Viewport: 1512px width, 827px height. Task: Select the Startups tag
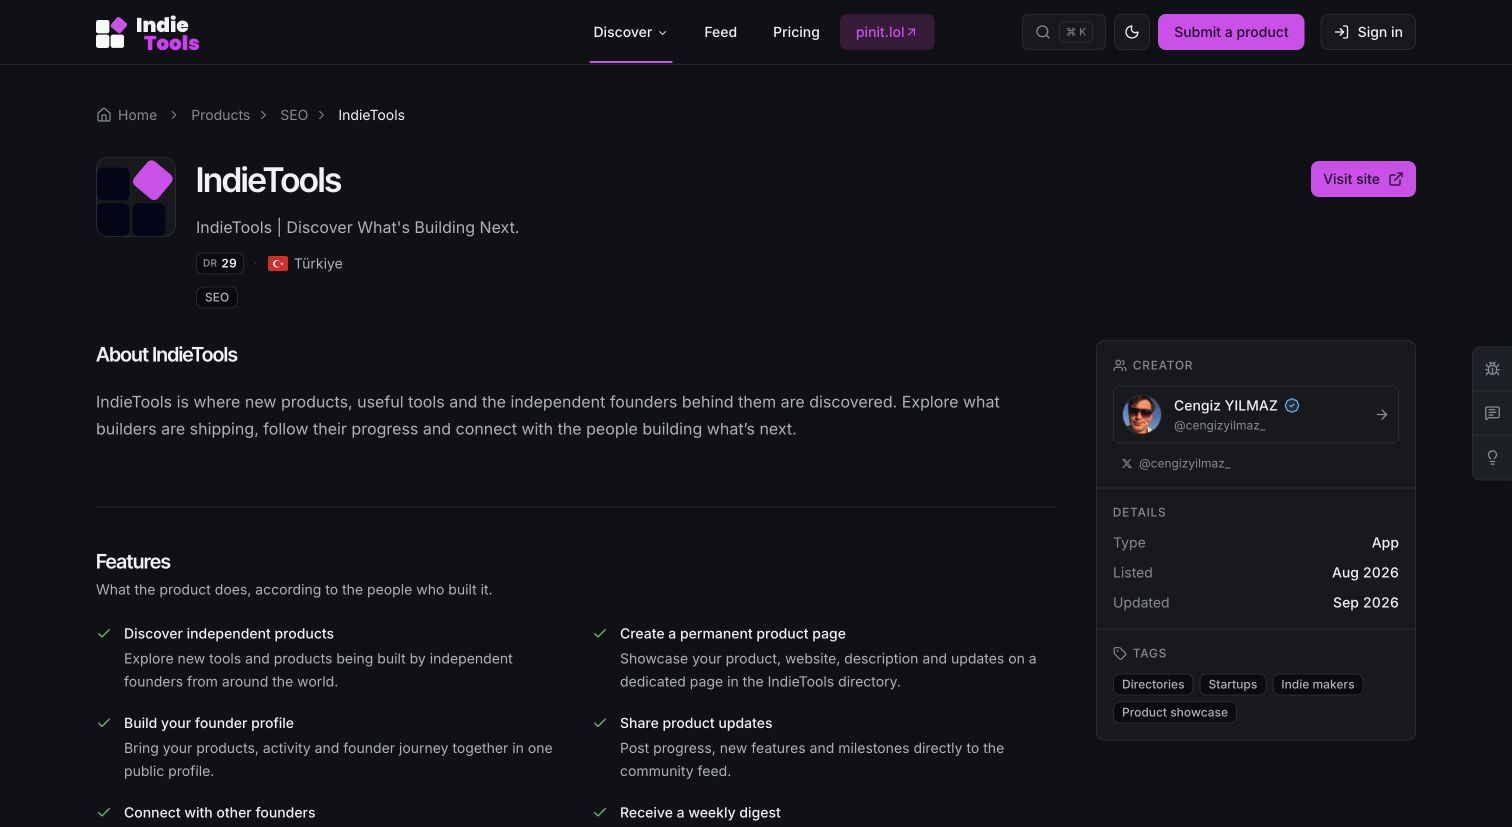point(1232,684)
